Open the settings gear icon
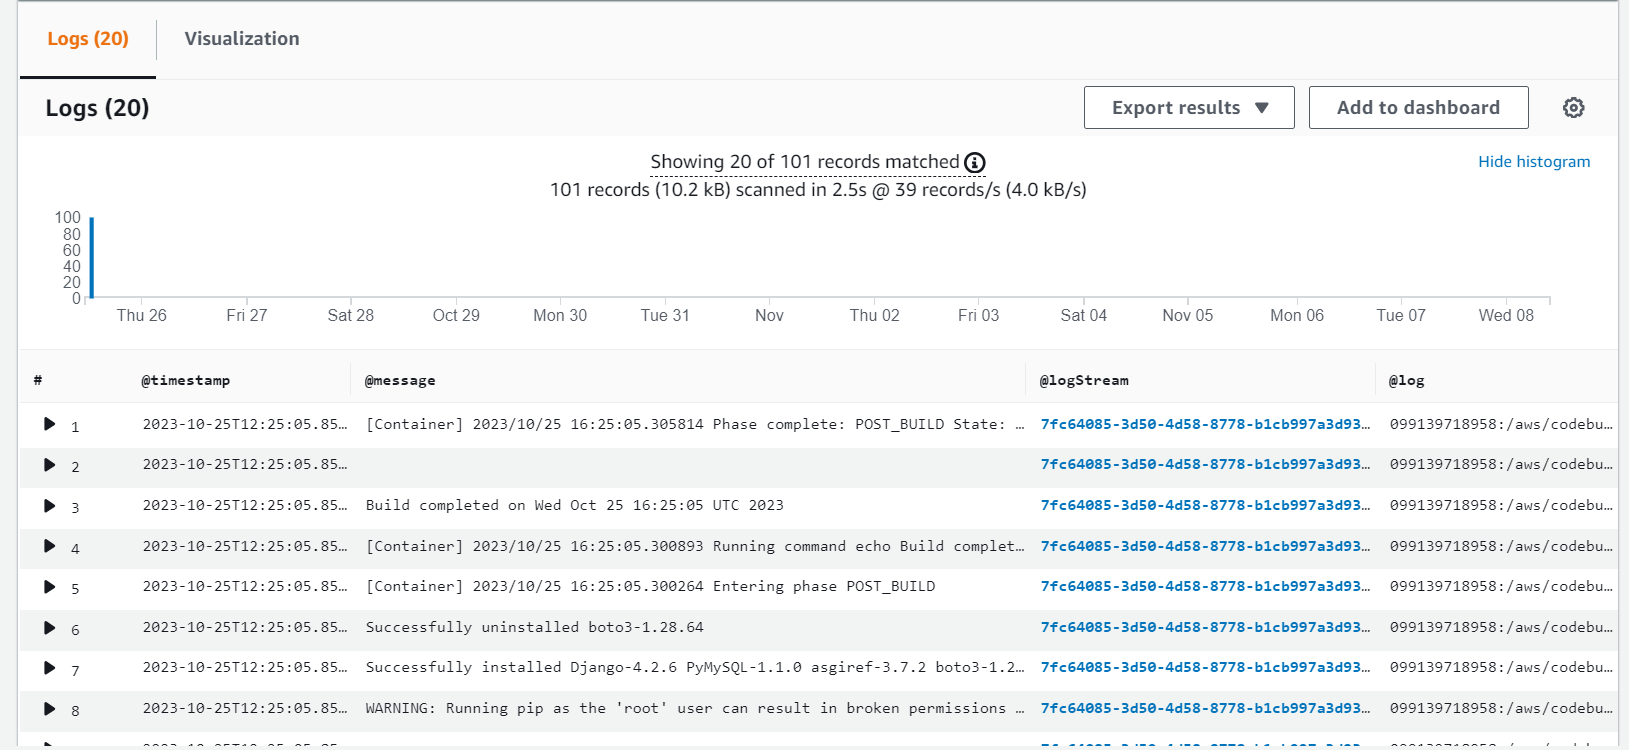The height and width of the screenshot is (750, 1629). 1573,108
